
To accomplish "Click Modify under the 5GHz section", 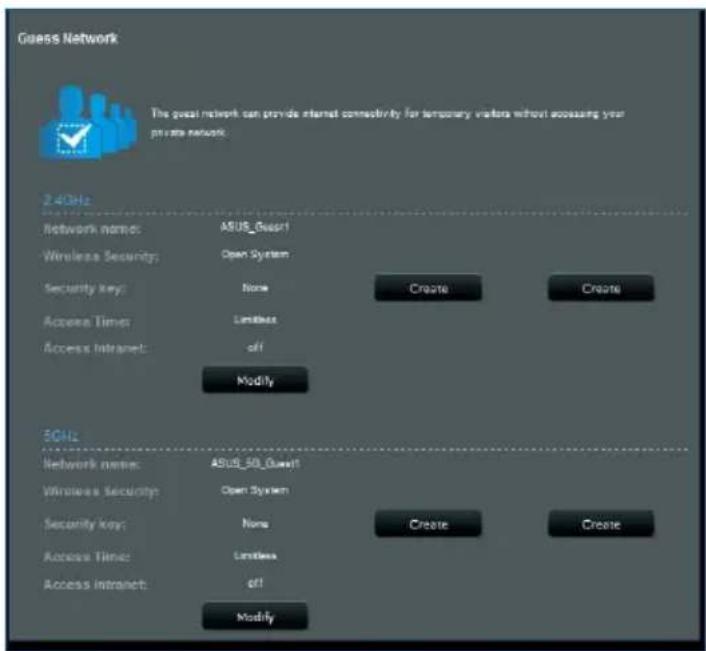I will [x=255, y=616].
